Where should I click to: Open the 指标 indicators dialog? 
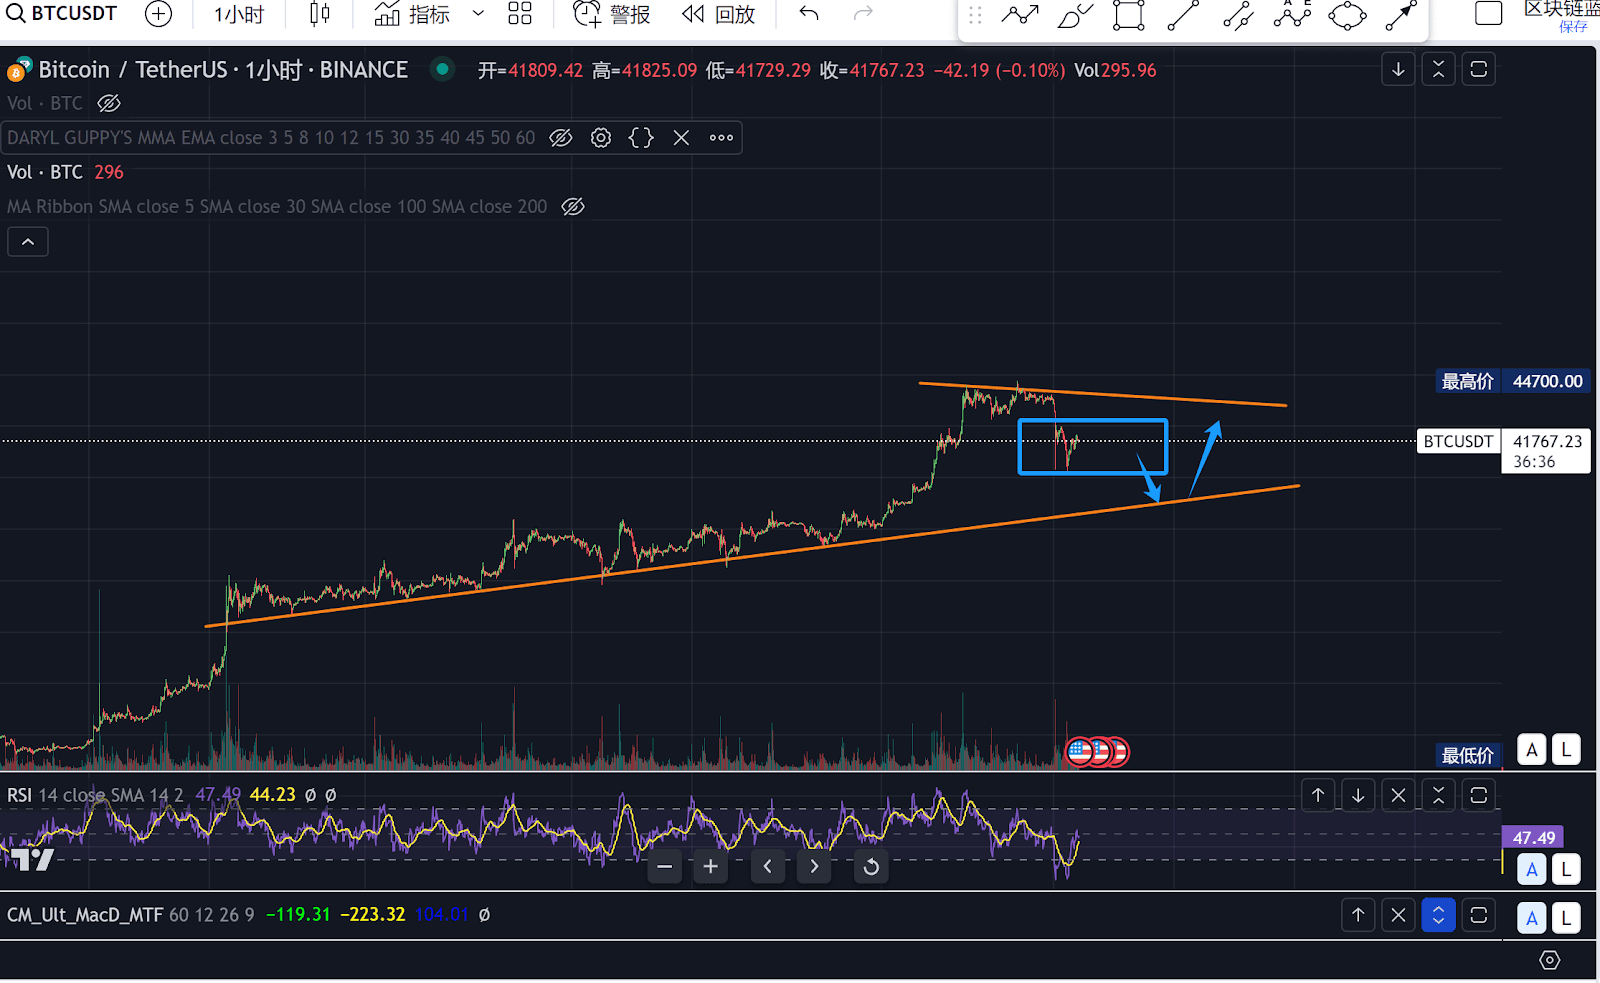point(412,14)
